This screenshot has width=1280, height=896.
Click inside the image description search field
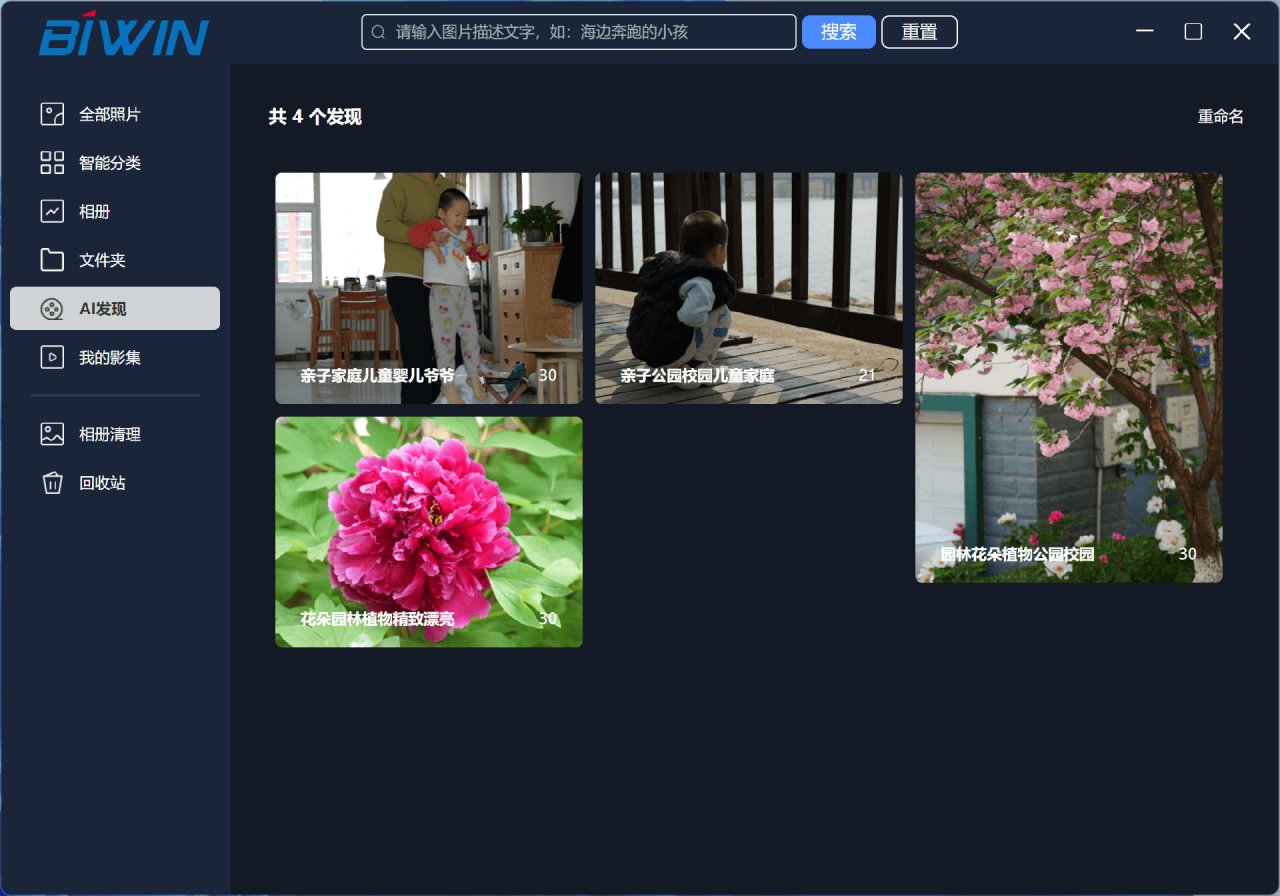(578, 31)
